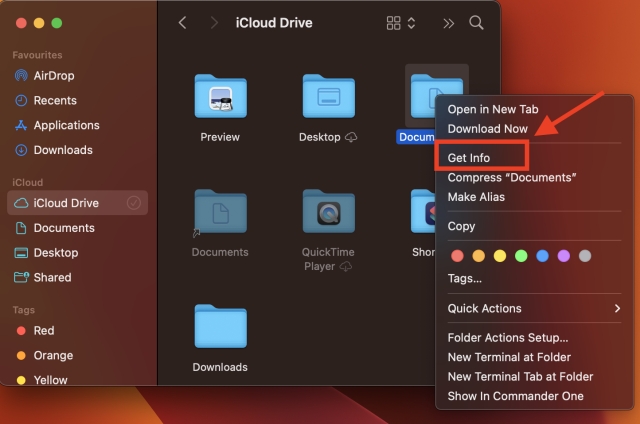Choose Folder Actions Setup…
This screenshot has height=424, width=640.
click(534, 338)
